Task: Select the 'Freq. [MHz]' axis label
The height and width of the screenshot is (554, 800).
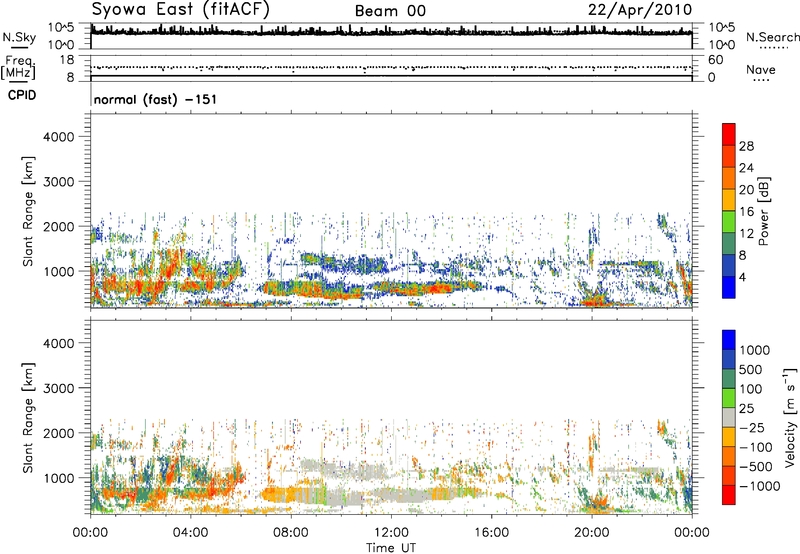Action: (x=18, y=68)
